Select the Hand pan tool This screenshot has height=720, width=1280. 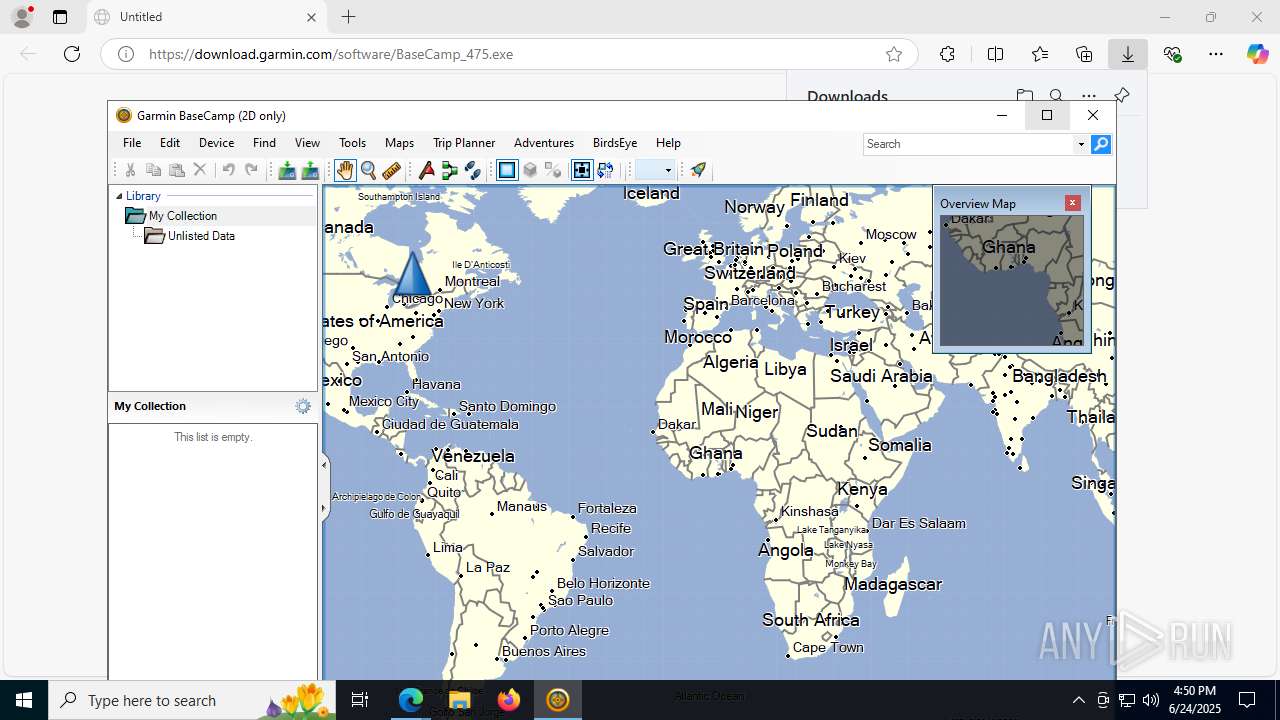pos(345,170)
